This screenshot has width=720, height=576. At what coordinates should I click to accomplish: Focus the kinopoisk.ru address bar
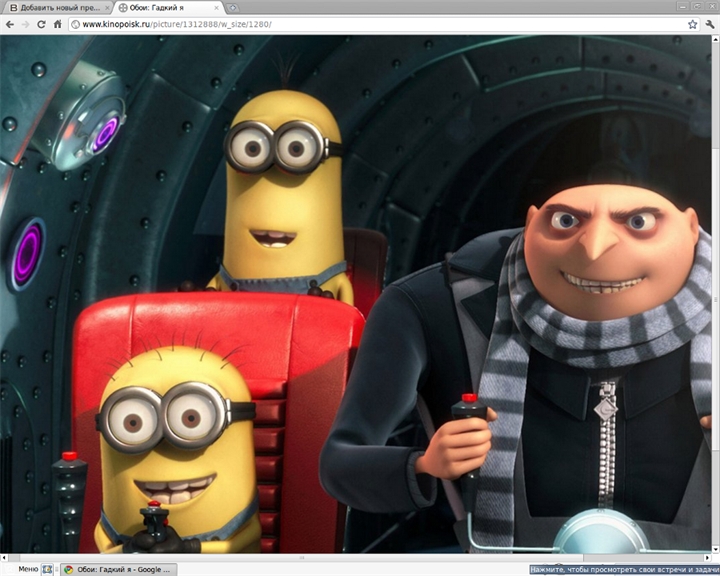(383, 24)
